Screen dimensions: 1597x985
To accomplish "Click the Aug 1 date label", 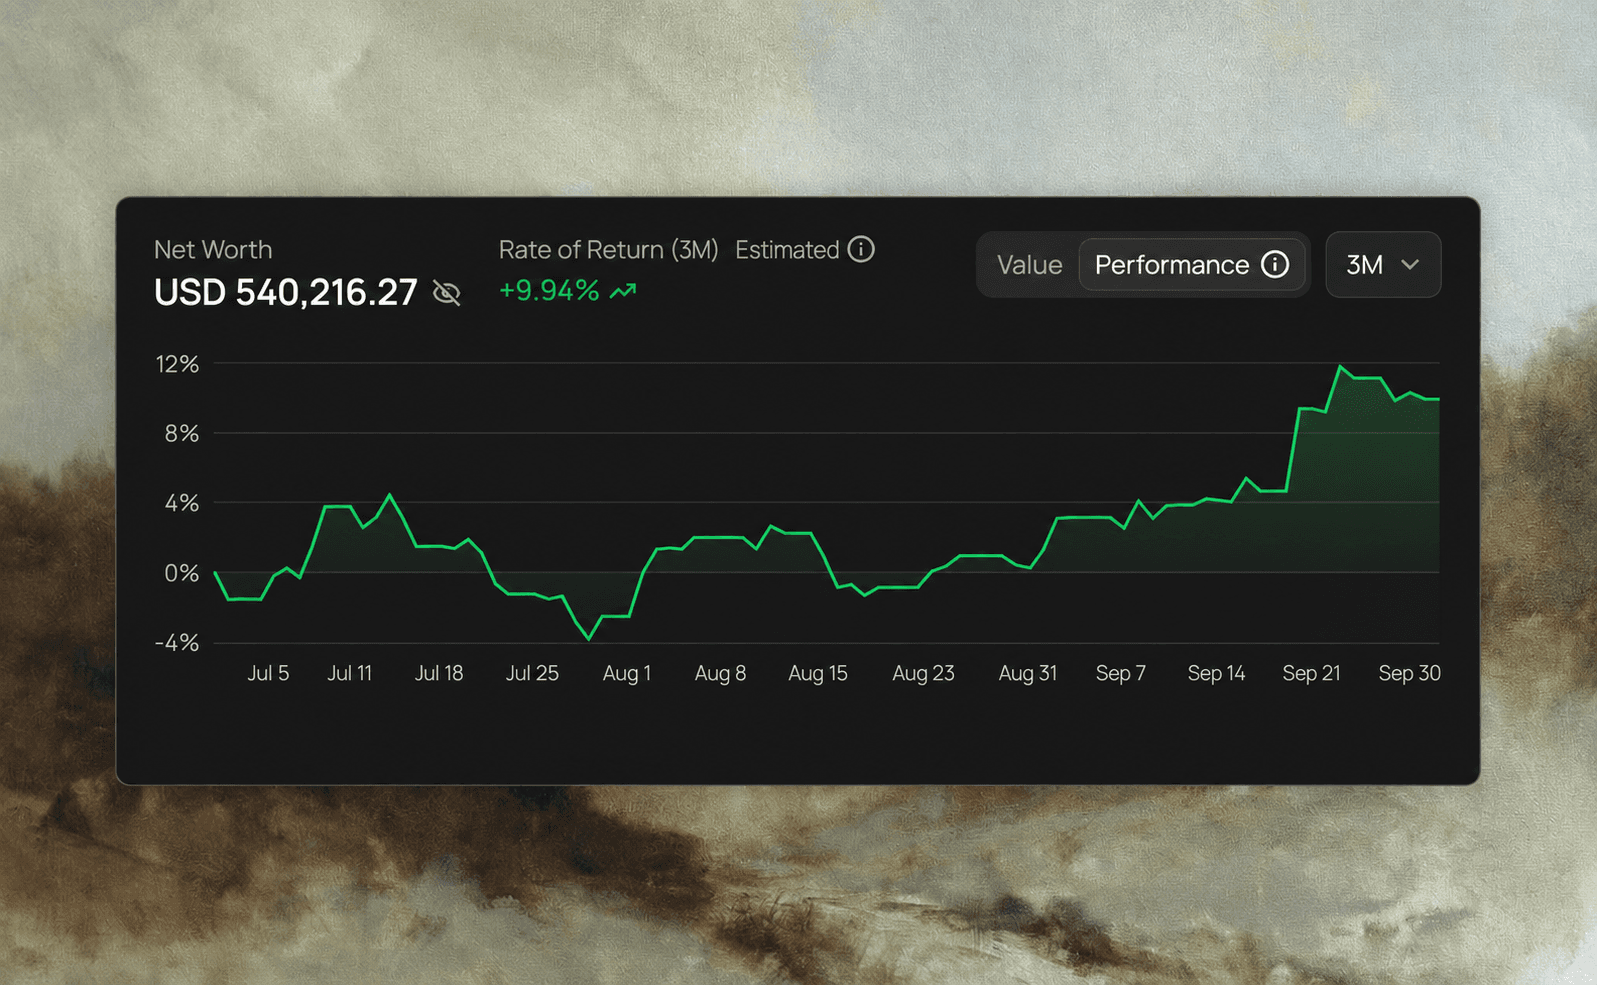I will click(627, 673).
